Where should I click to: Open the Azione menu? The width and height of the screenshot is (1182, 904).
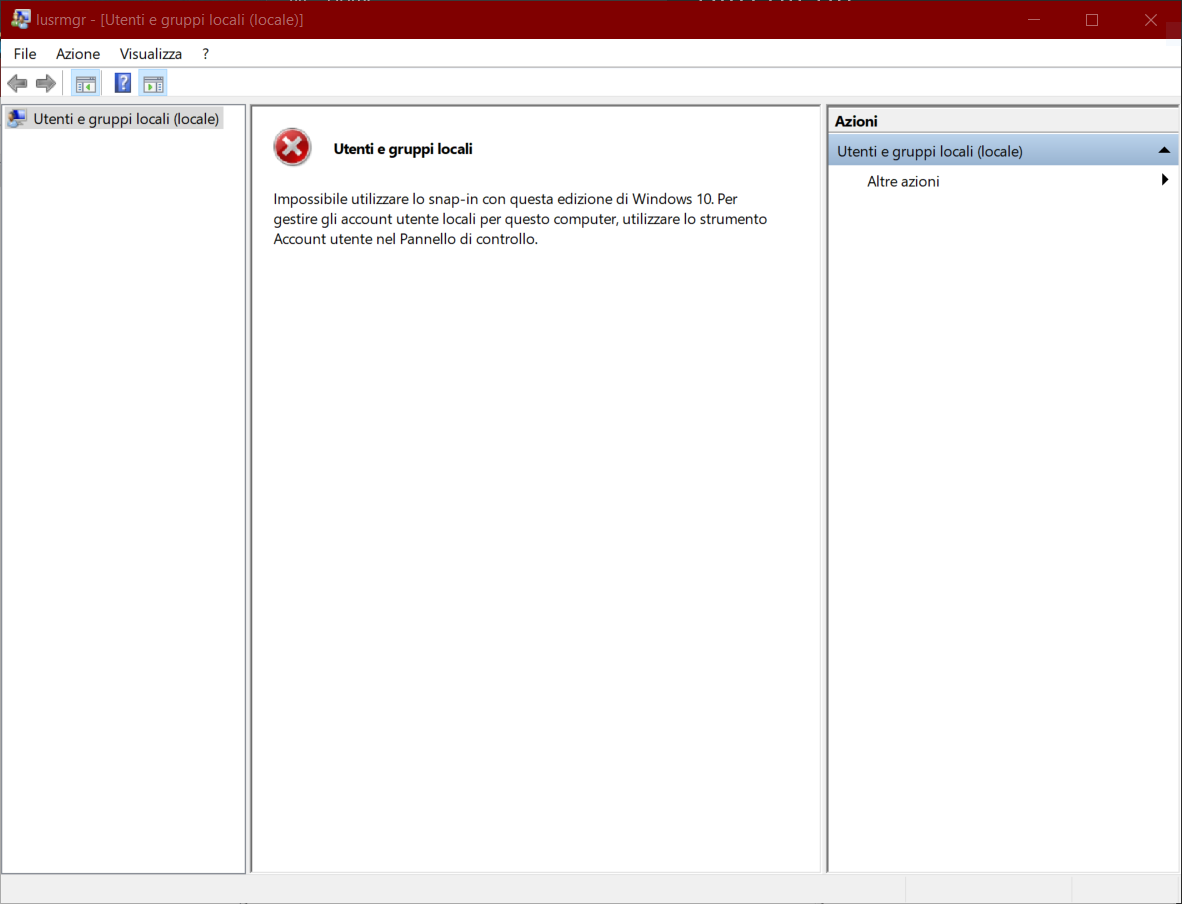coord(78,54)
